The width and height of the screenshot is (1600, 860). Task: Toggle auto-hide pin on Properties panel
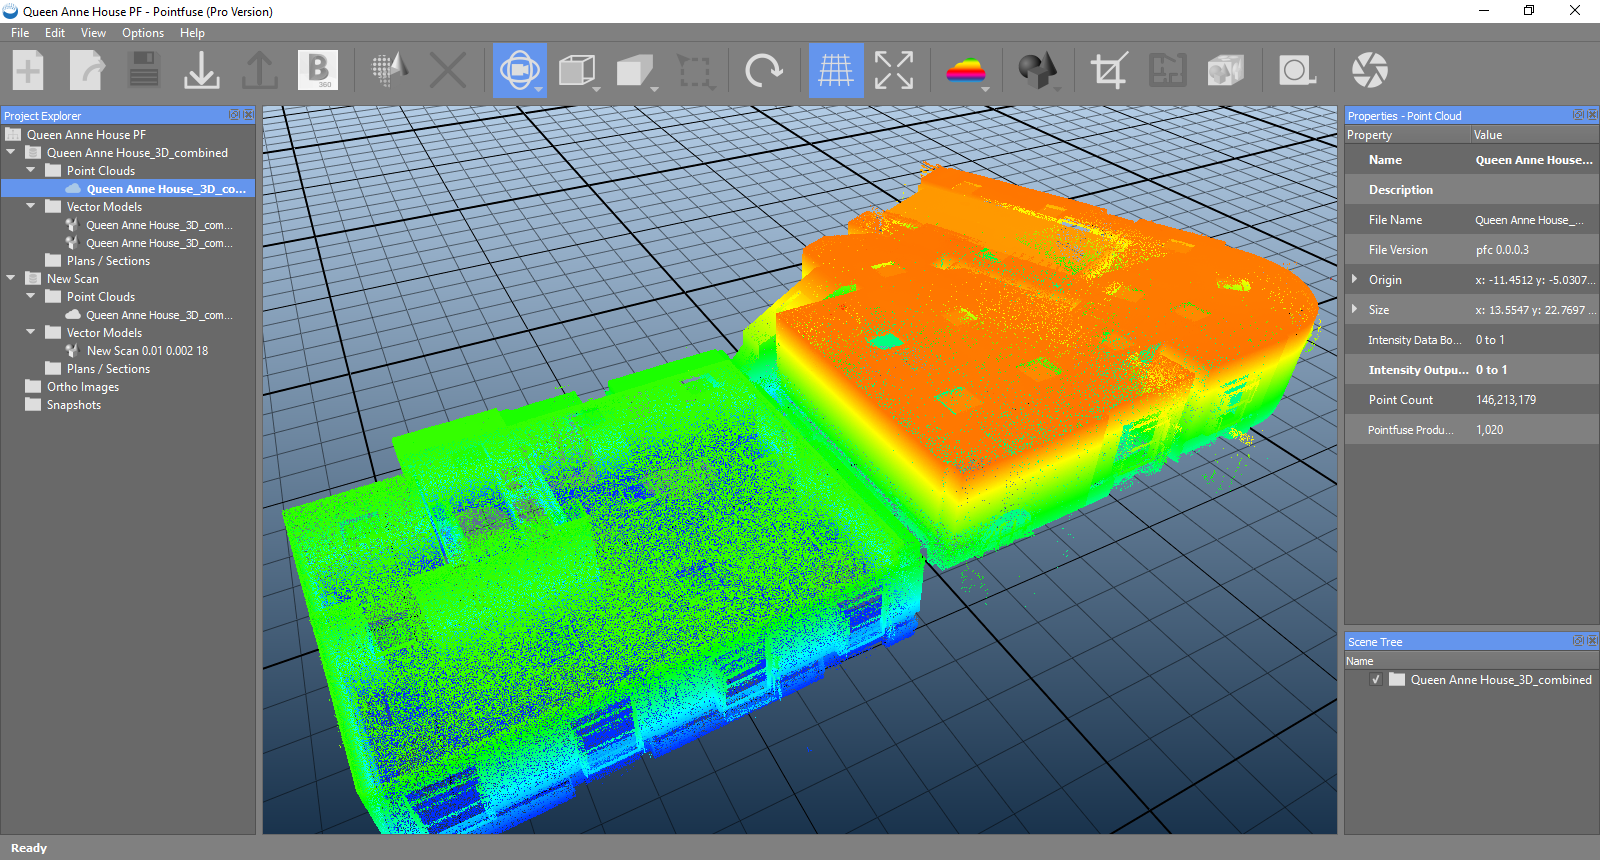[1579, 115]
